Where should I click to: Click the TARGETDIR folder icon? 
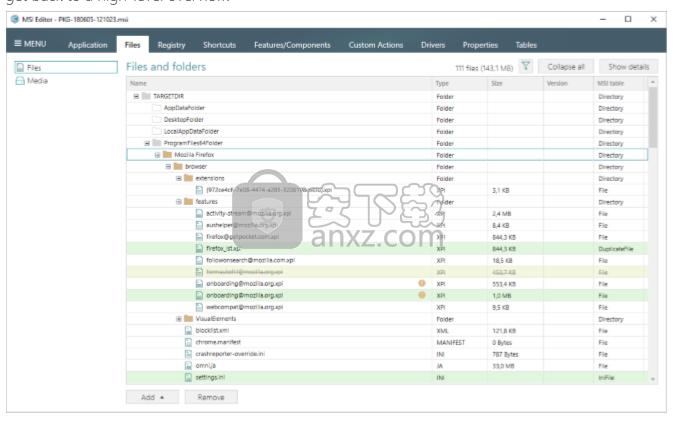pyautogui.click(x=146, y=96)
